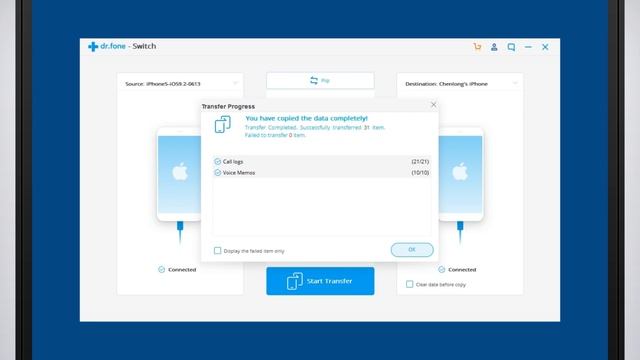Open the user account icon
This screenshot has height=360, width=640.
[494, 47]
